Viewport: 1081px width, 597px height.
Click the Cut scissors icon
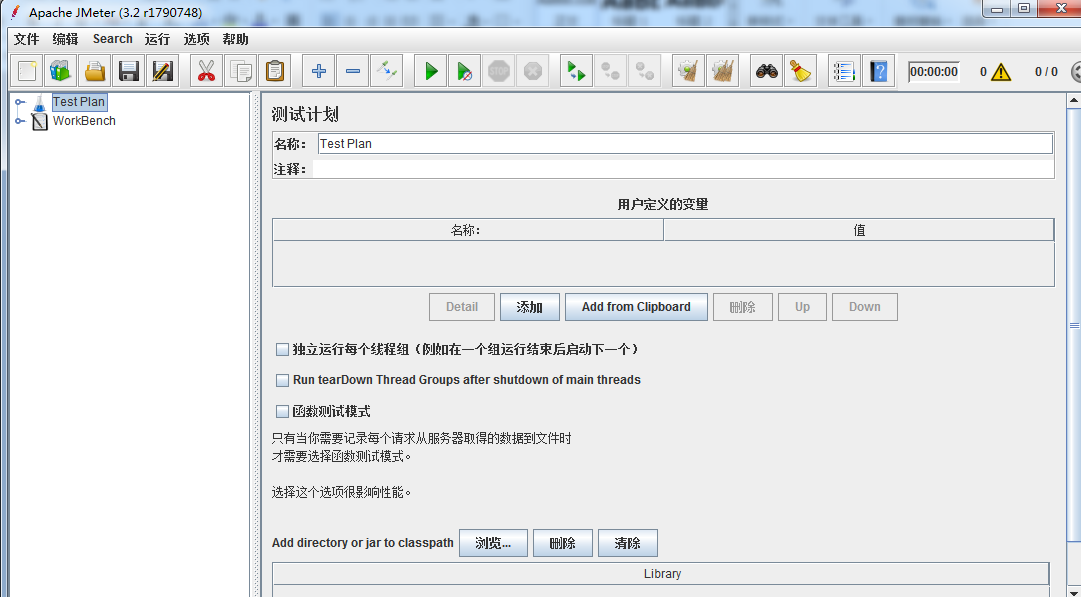pyautogui.click(x=206, y=71)
